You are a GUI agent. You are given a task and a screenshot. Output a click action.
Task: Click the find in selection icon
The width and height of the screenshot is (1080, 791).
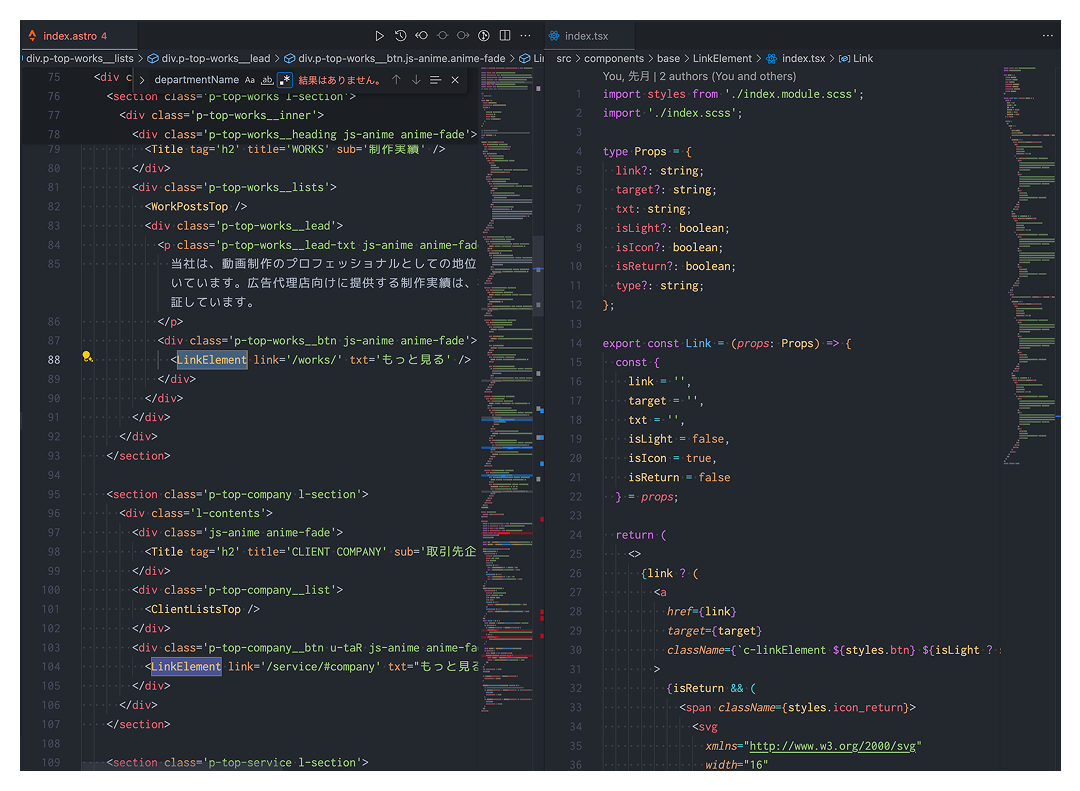(435, 80)
